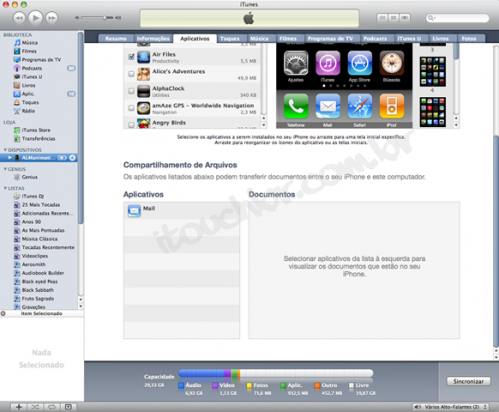Check the Alice's Adventures app checkbox
The height and width of the screenshot is (412, 499).
click(131, 74)
